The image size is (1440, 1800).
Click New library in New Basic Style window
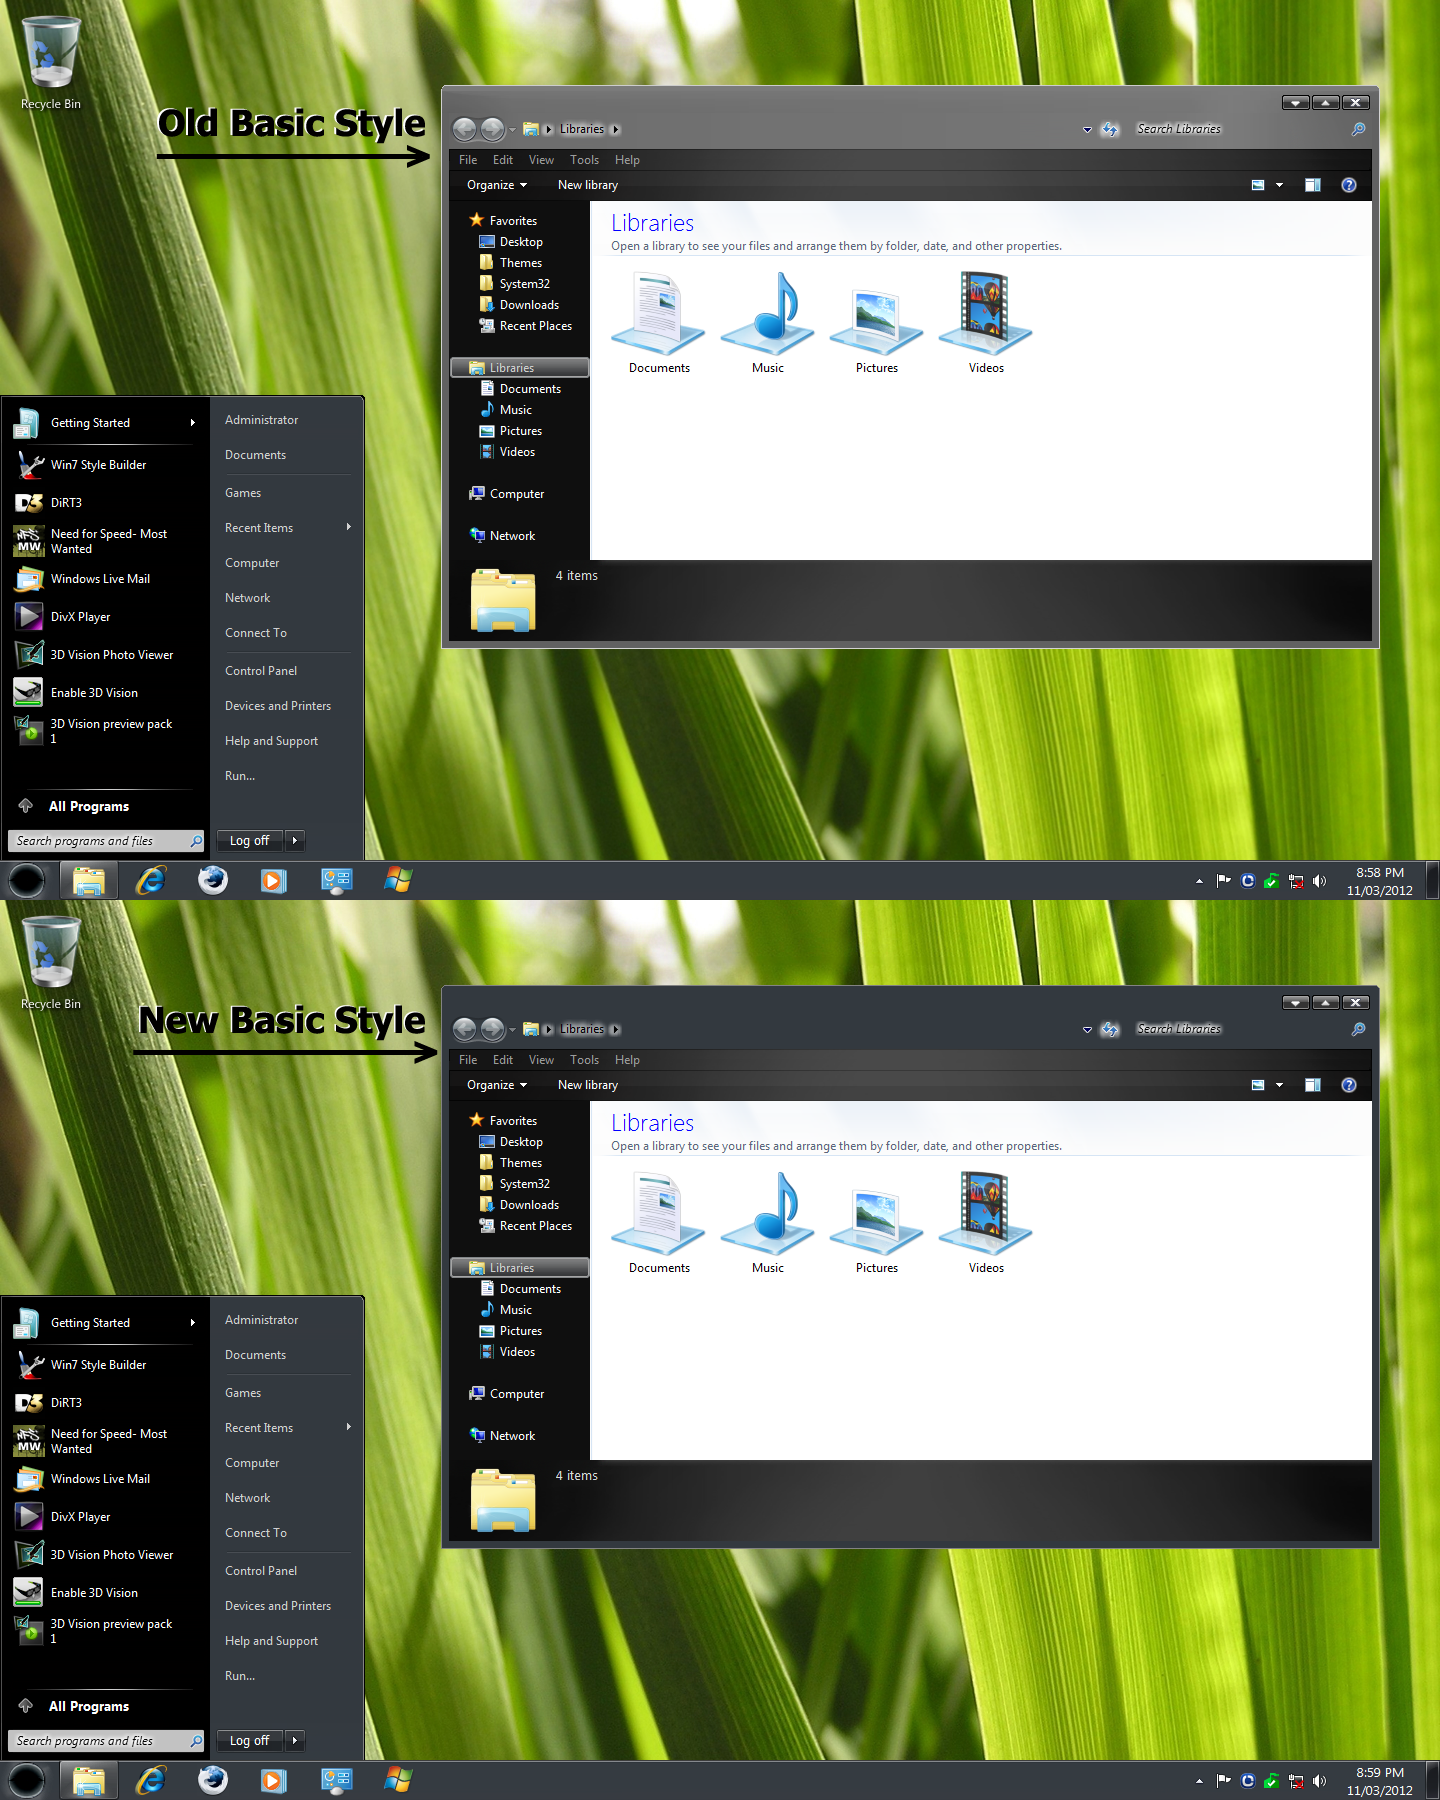coord(588,1085)
